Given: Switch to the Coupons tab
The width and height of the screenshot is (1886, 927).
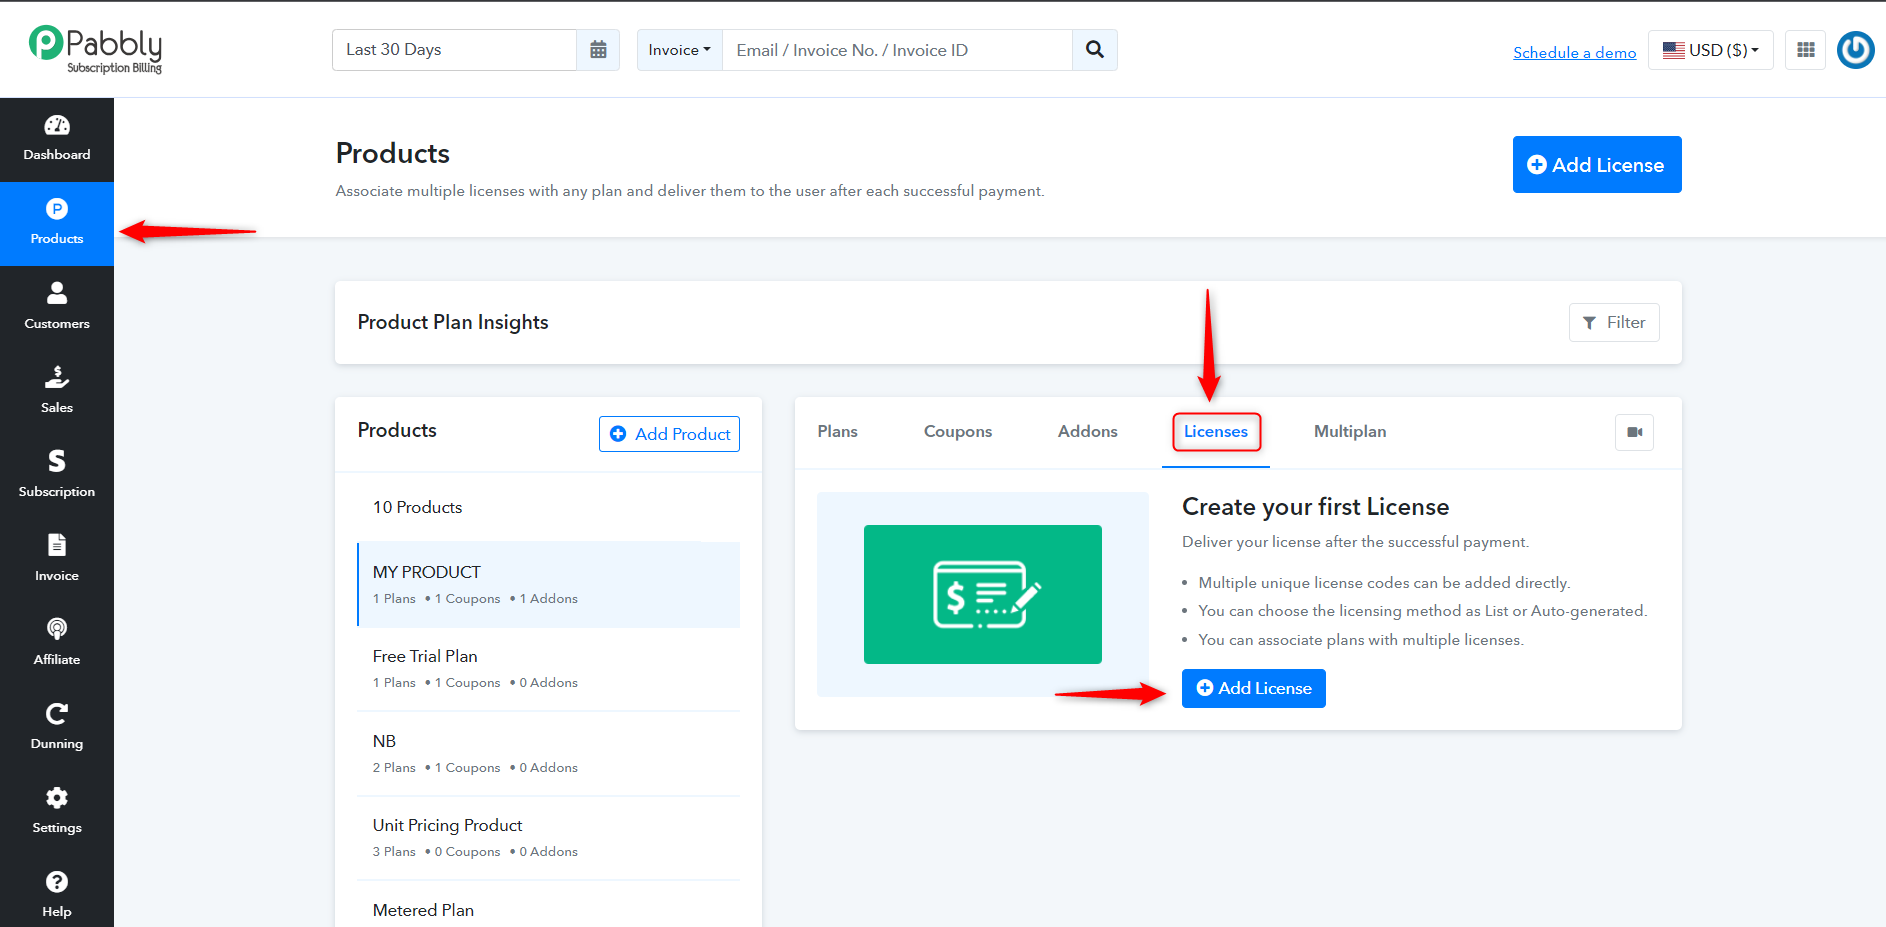Looking at the screenshot, I should coord(958,432).
